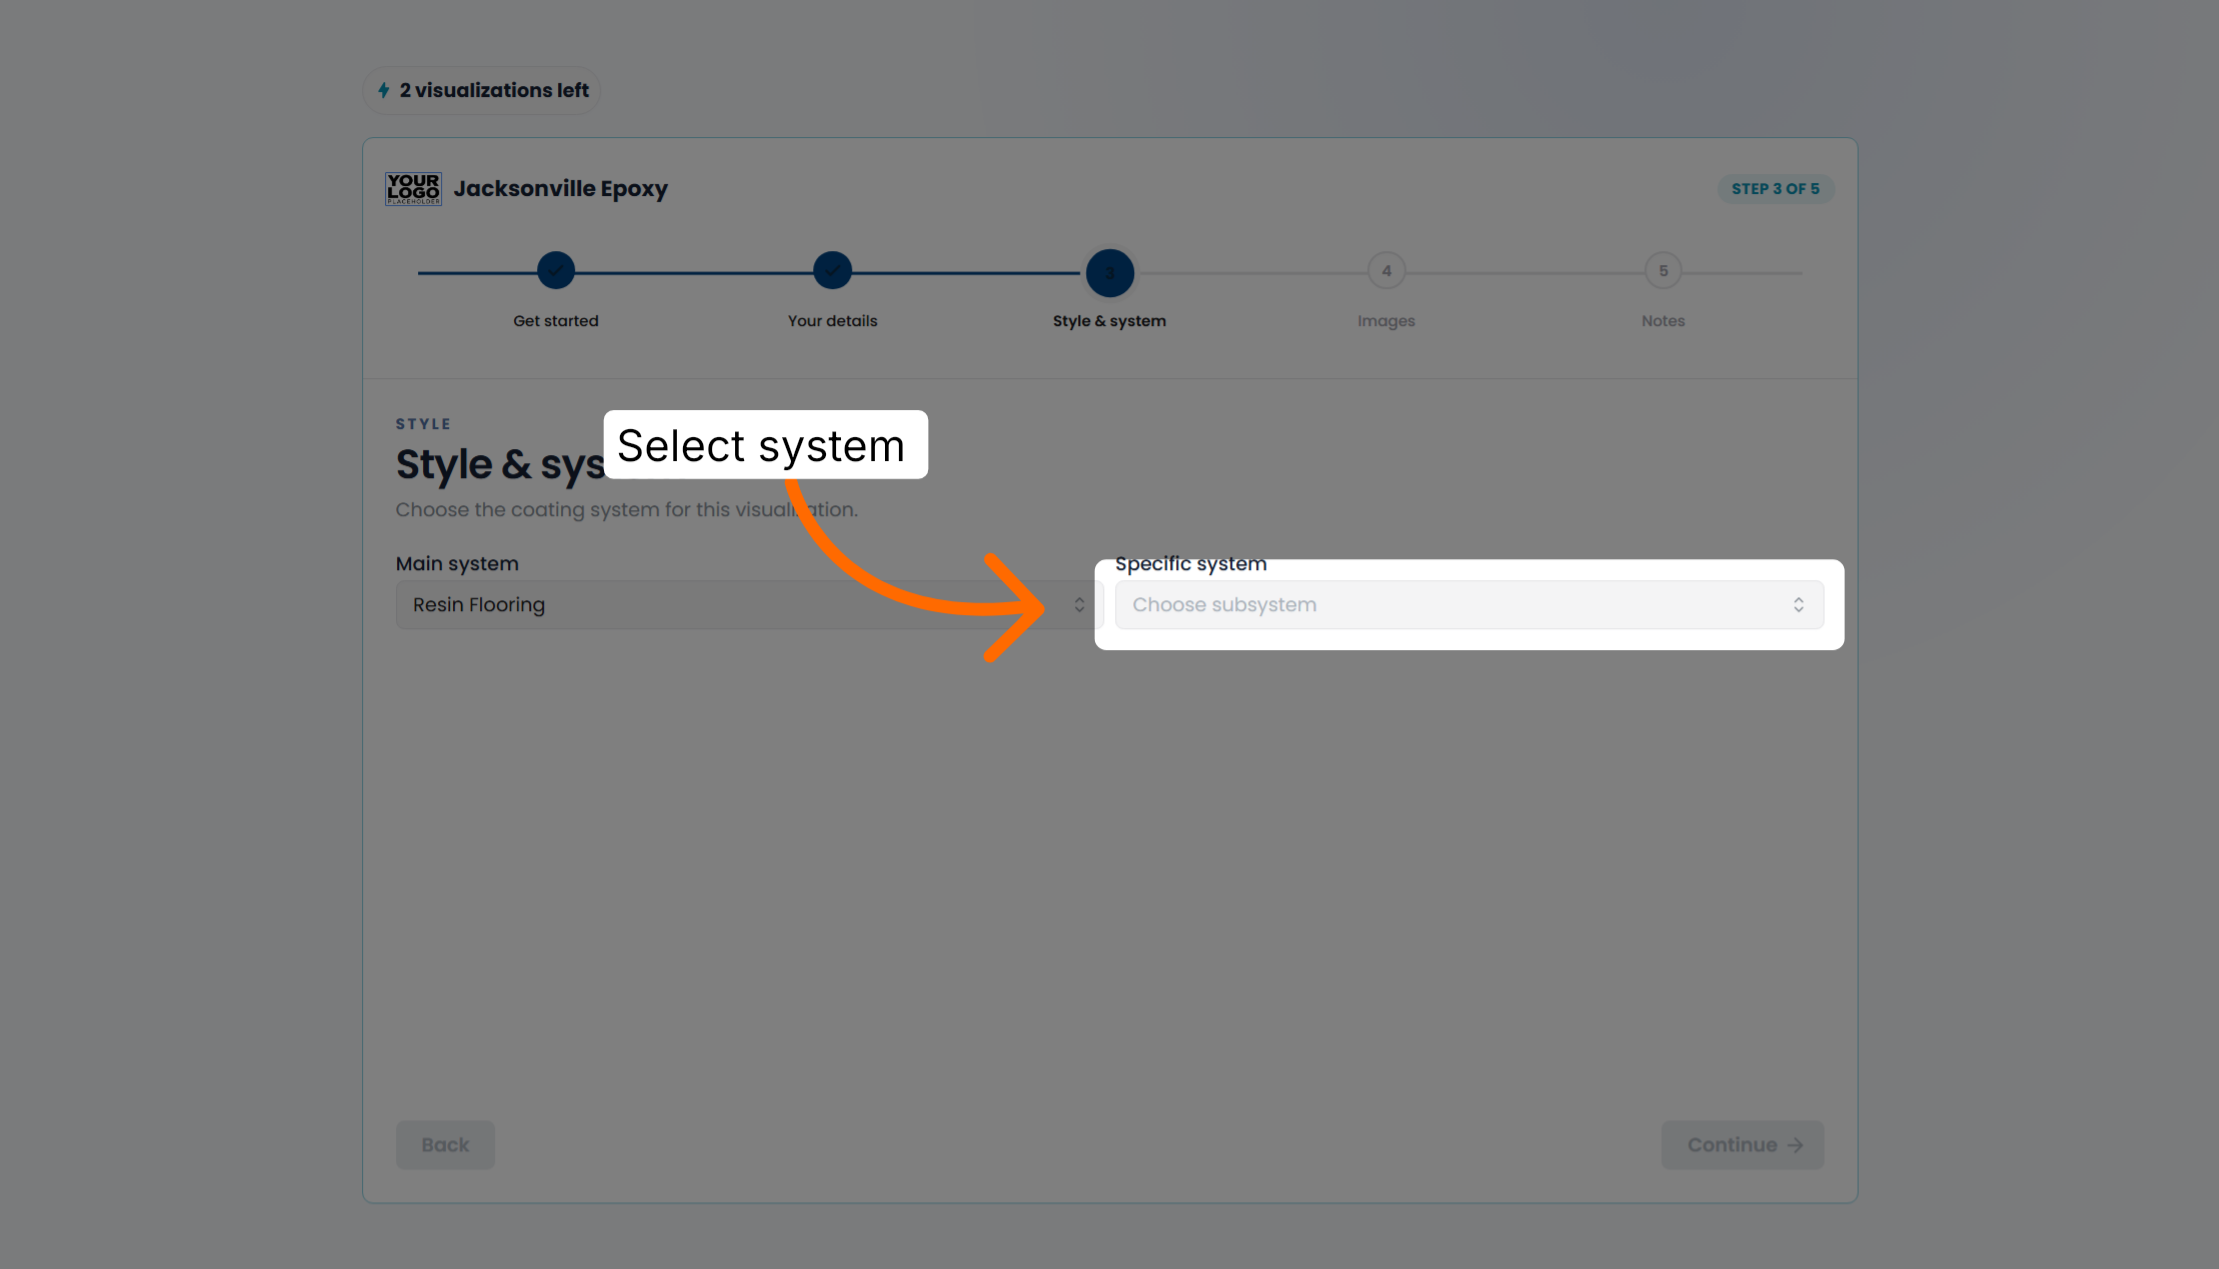Click the 'Get started' step label
Screen dimensions: 2219x1269
[x=556, y=321]
